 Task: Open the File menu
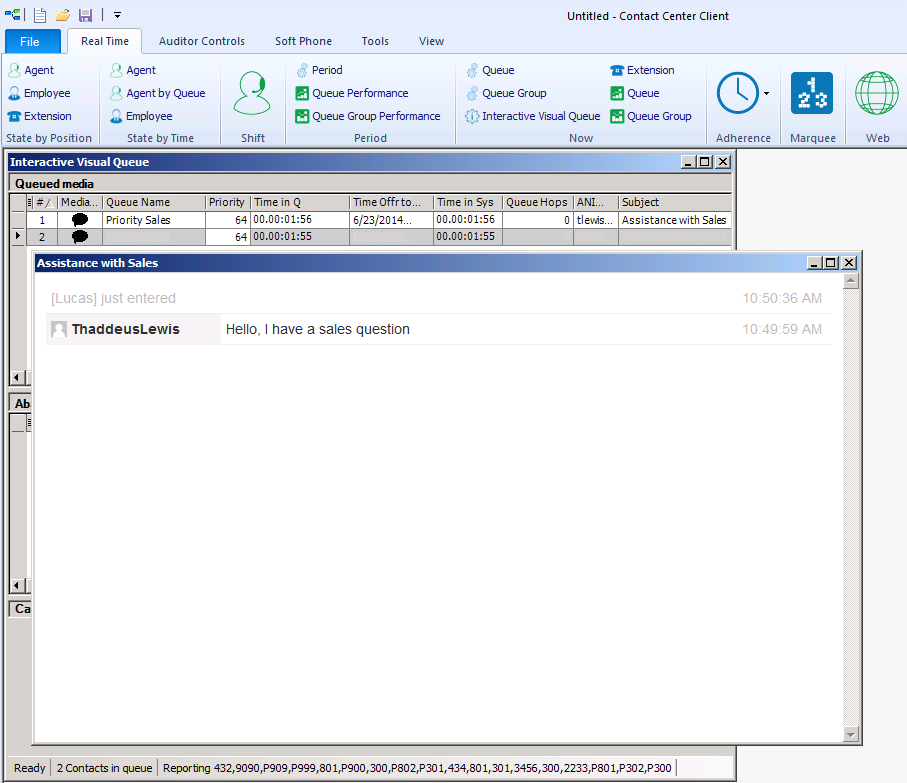pos(30,41)
